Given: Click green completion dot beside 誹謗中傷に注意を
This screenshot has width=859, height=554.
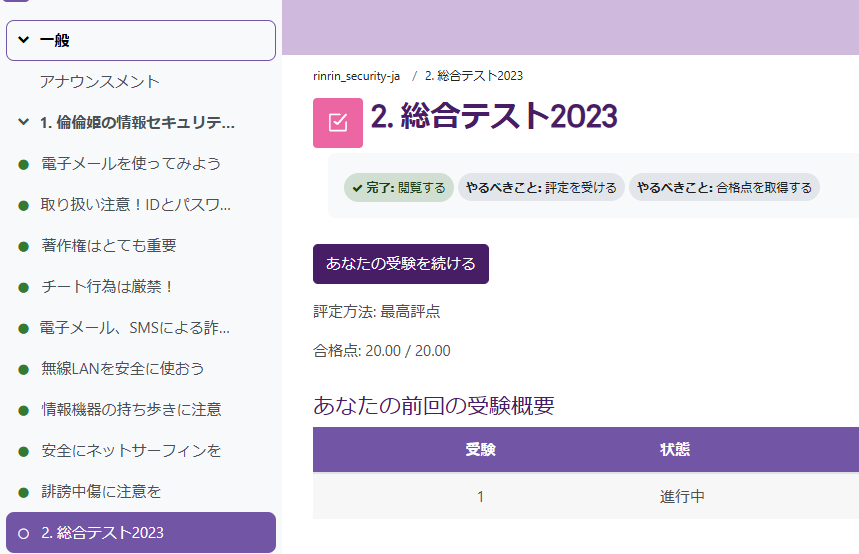Looking at the screenshot, I should click(x=24, y=493).
